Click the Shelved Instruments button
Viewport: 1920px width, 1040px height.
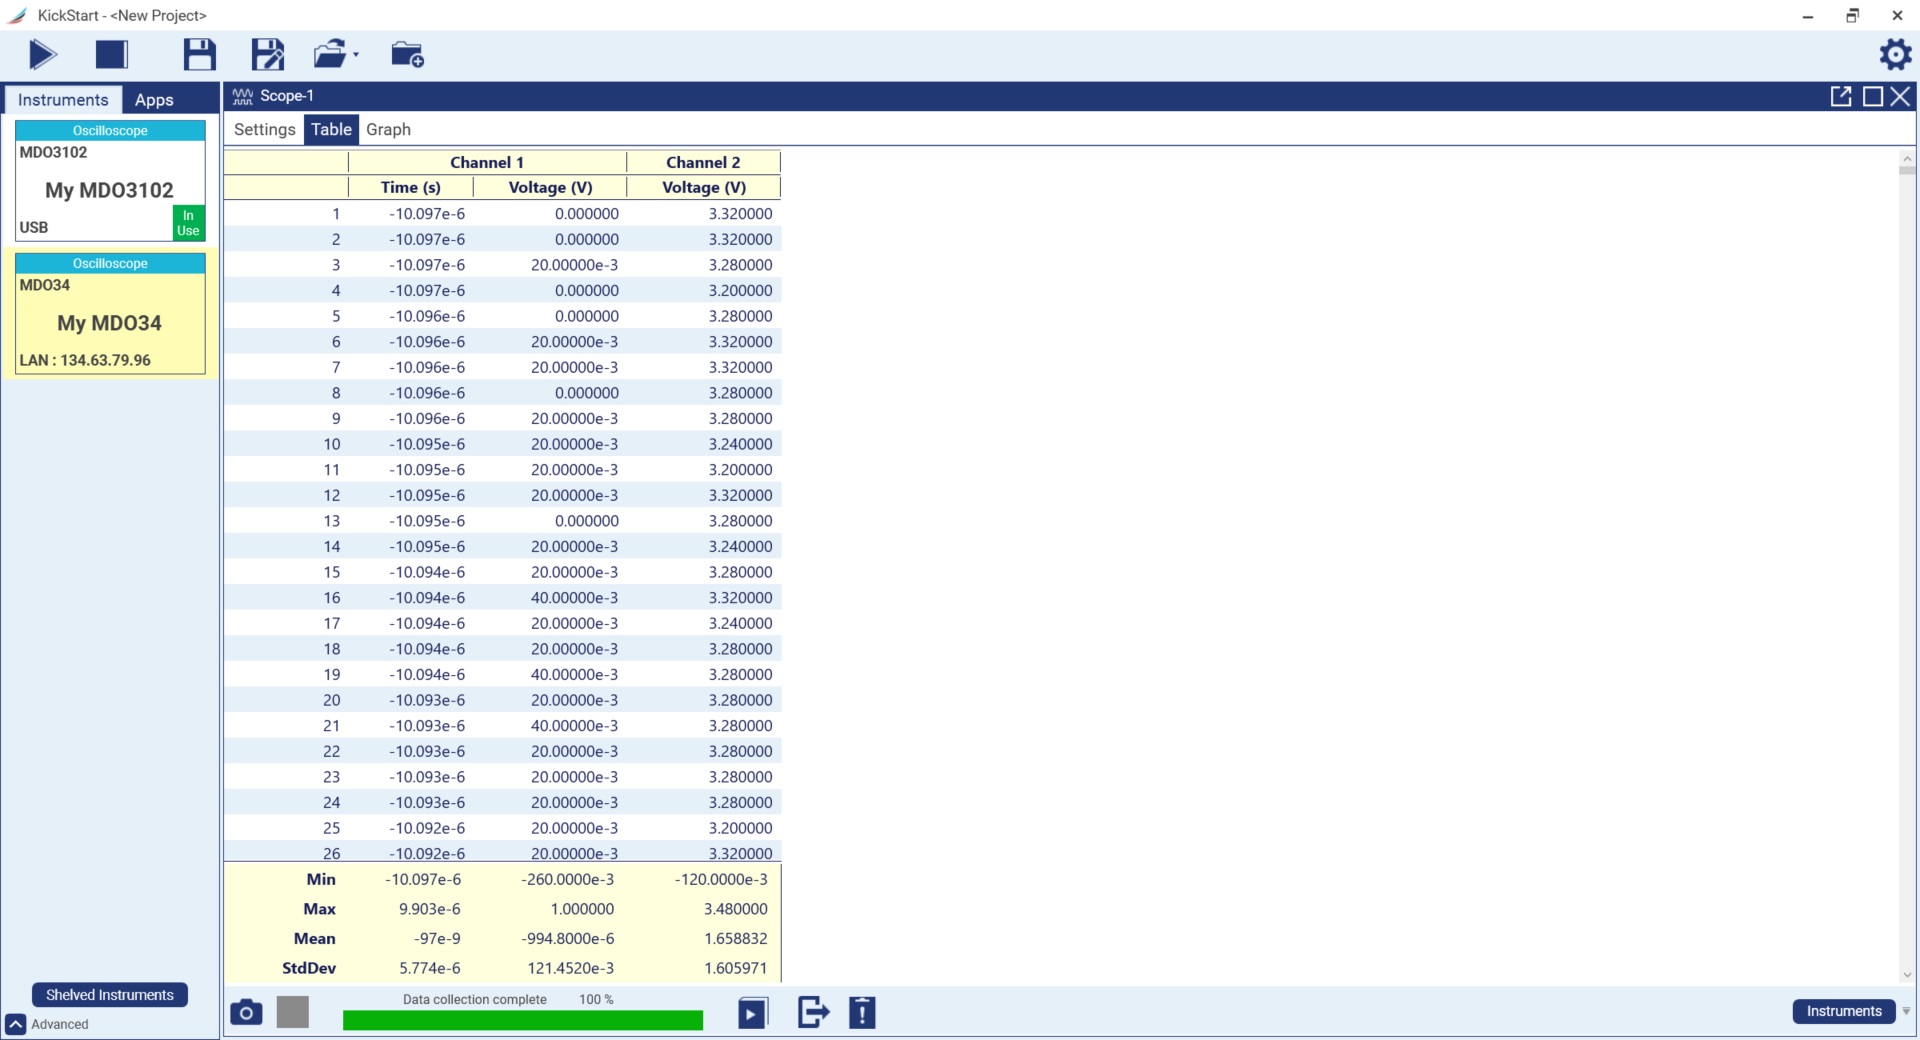click(x=110, y=995)
